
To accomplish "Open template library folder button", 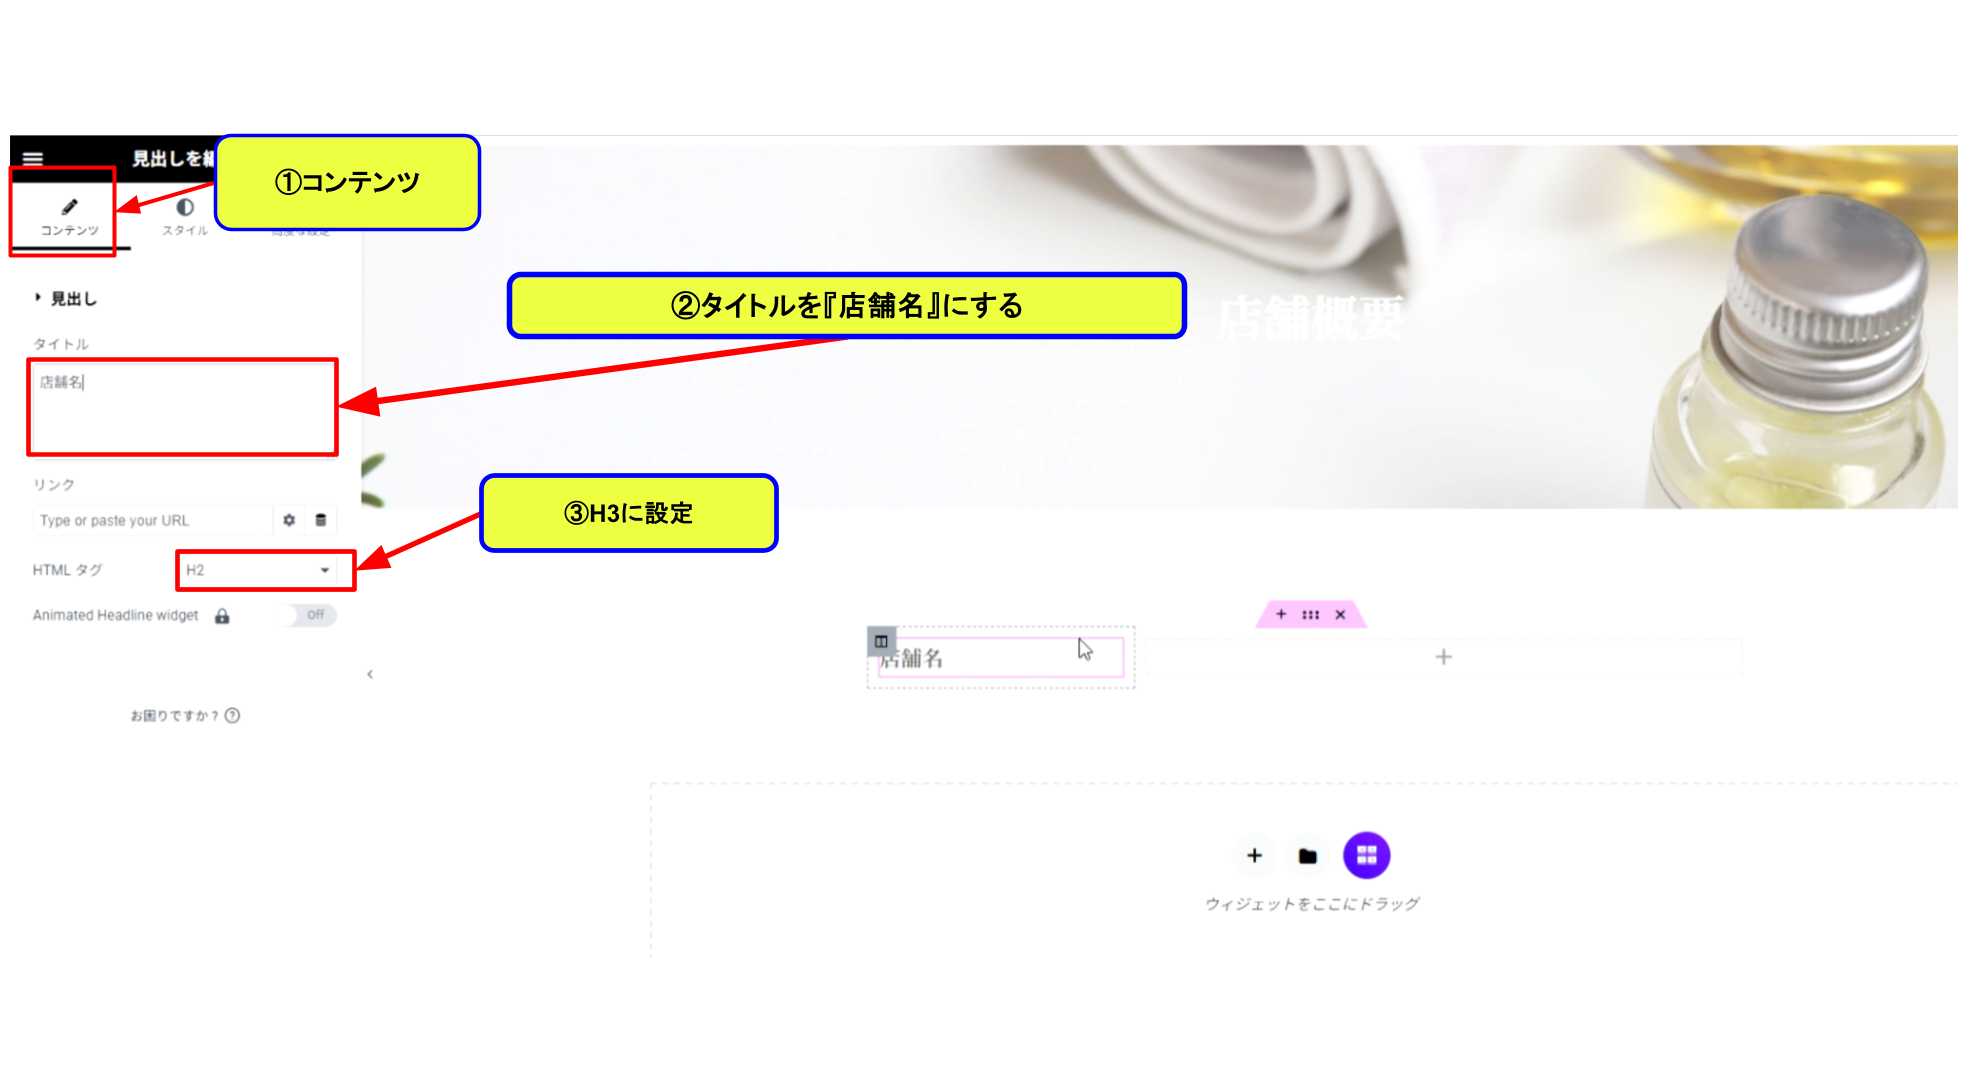I will pos(1308,856).
